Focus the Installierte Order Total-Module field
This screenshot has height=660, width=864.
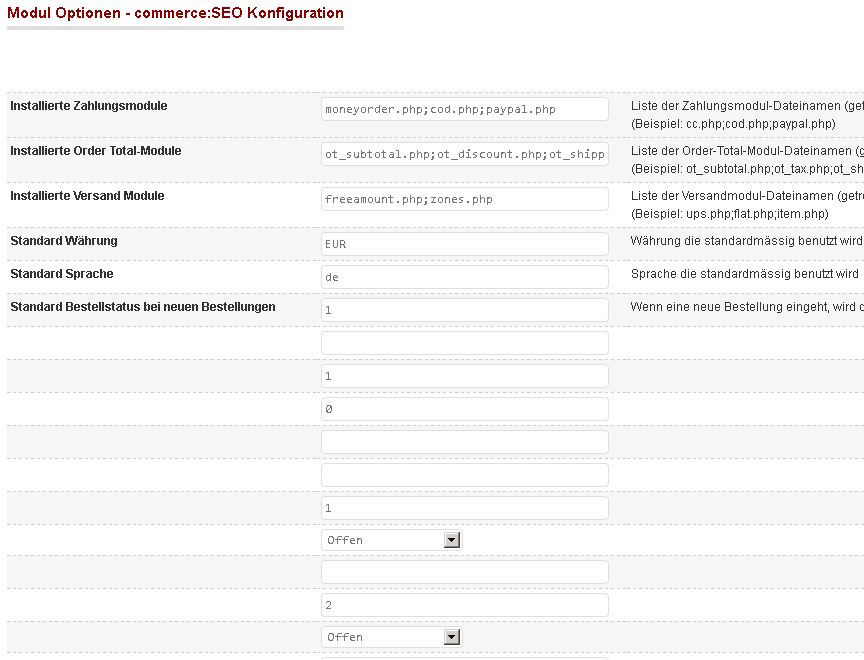click(x=465, y=154)
